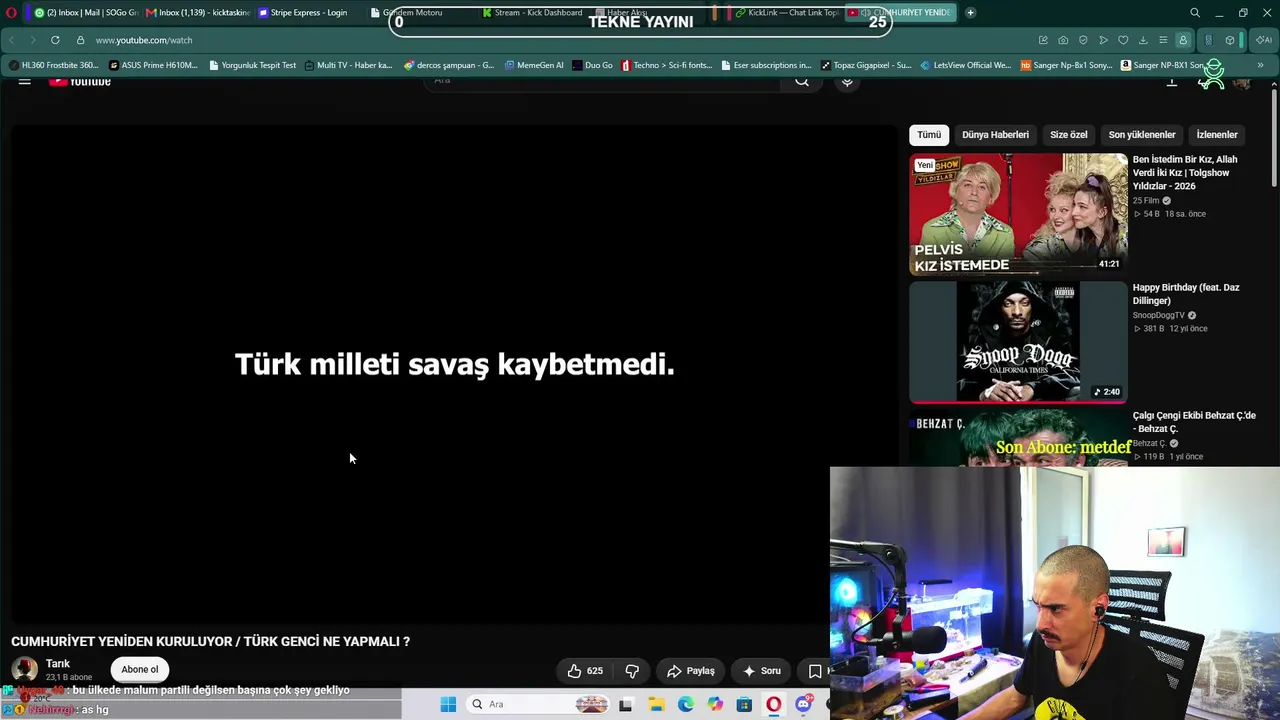Click the send flow arrow icon
1280x720 pixels.
1103,40
